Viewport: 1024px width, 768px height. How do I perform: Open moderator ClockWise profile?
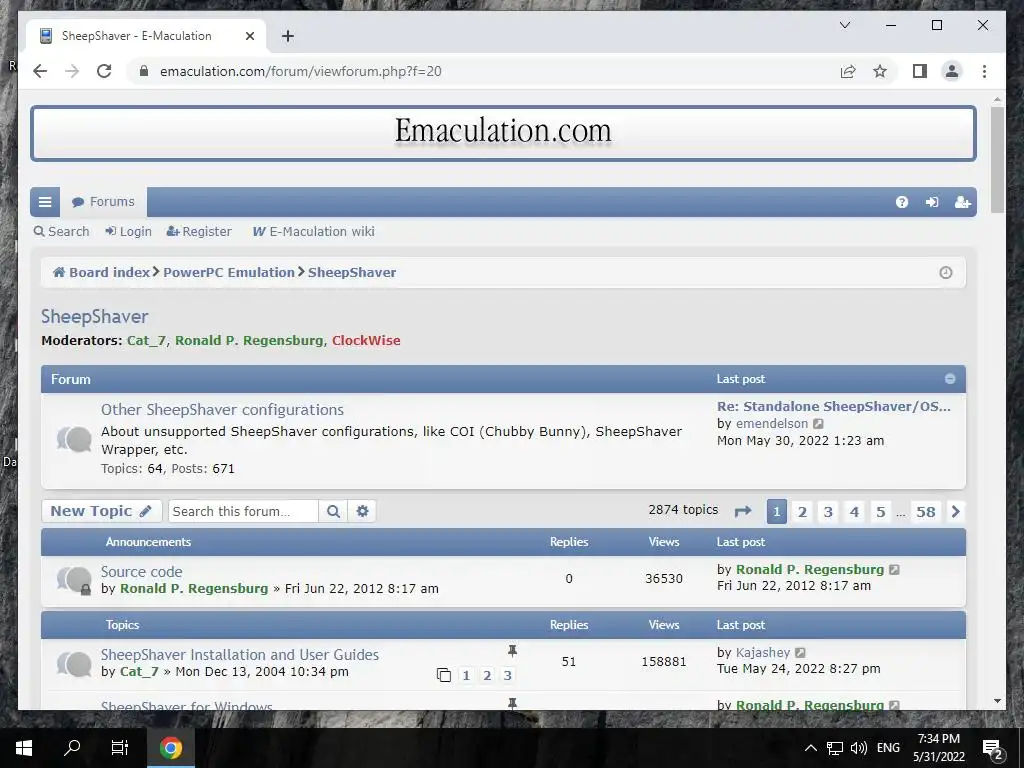pyautogui.click(x=366, y=340)
